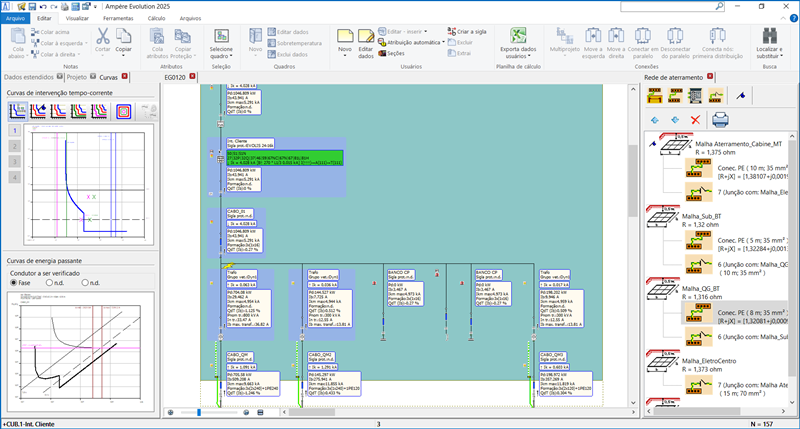Click the grounding calculator icon in Rede toolbar
Screen dimensions: 800x429
tap(695, 95)
